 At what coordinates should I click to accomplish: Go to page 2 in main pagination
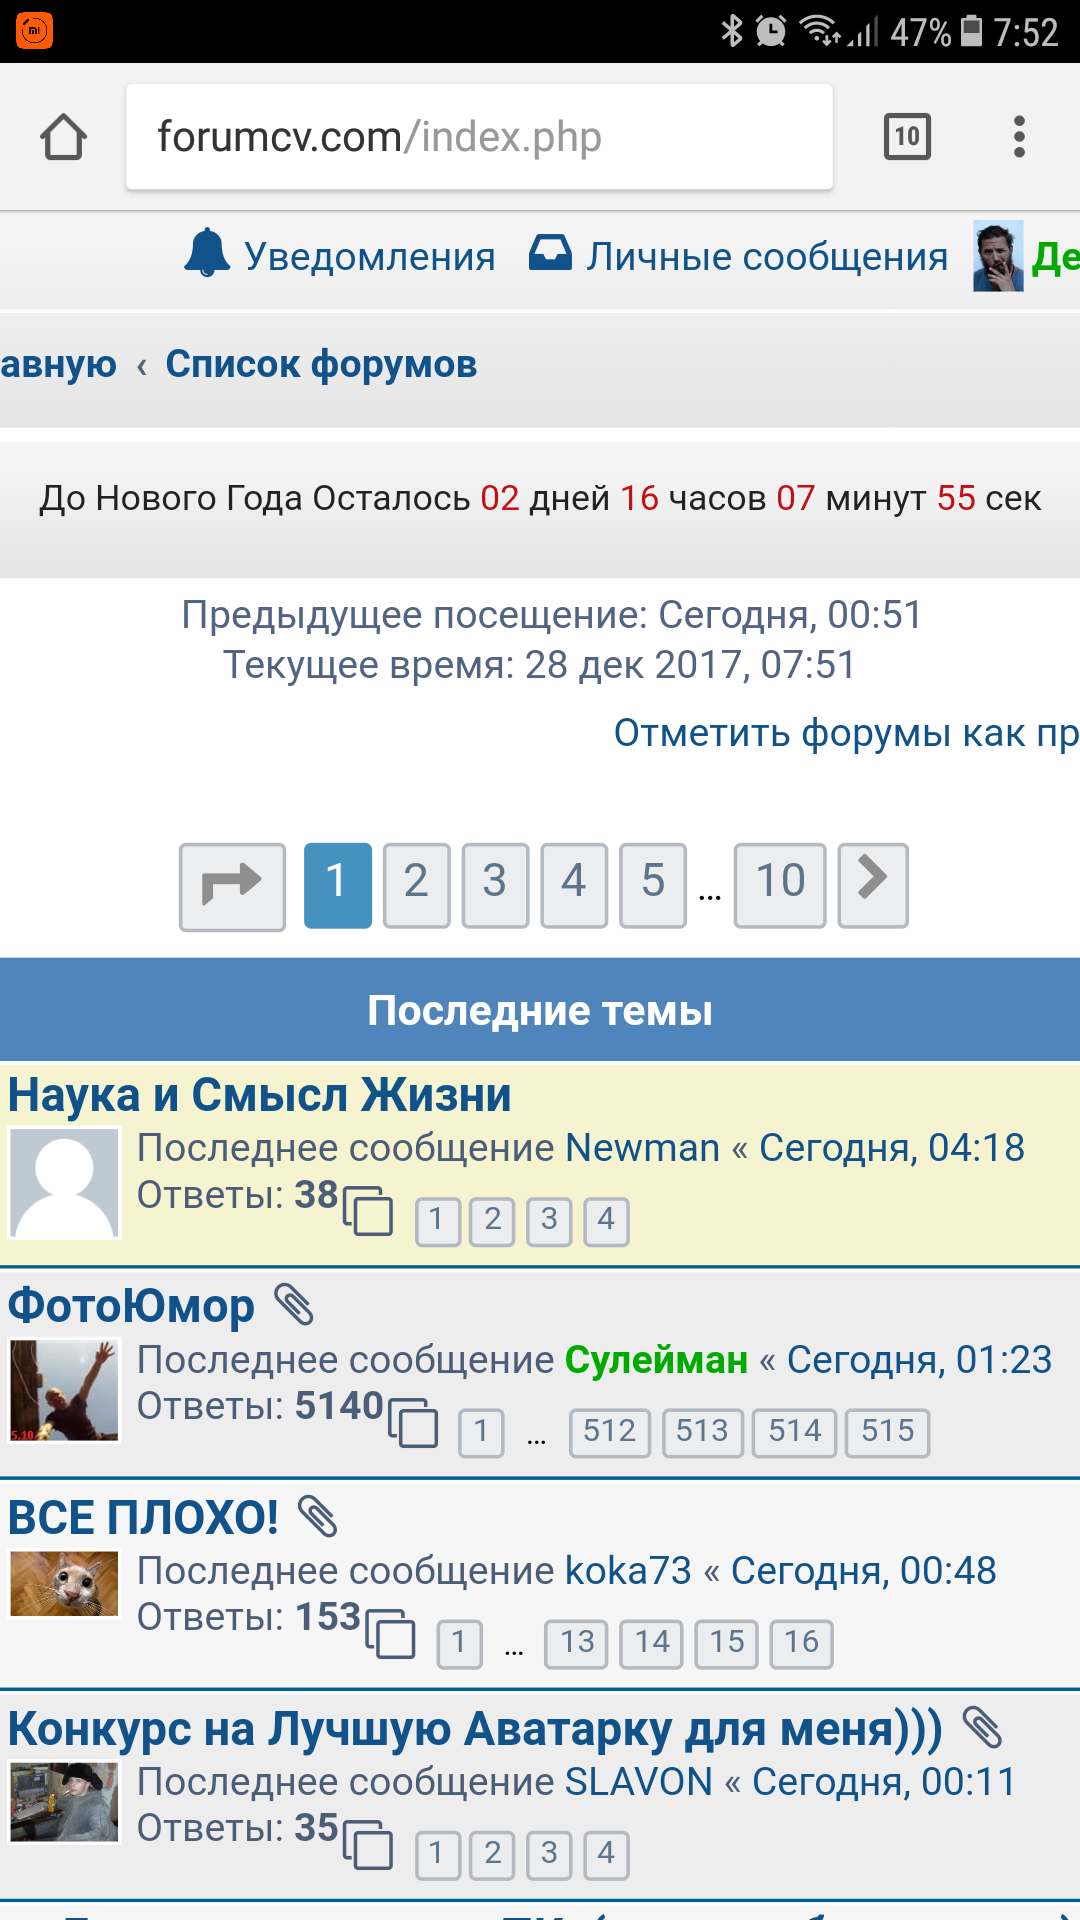[x=416, y=885]
